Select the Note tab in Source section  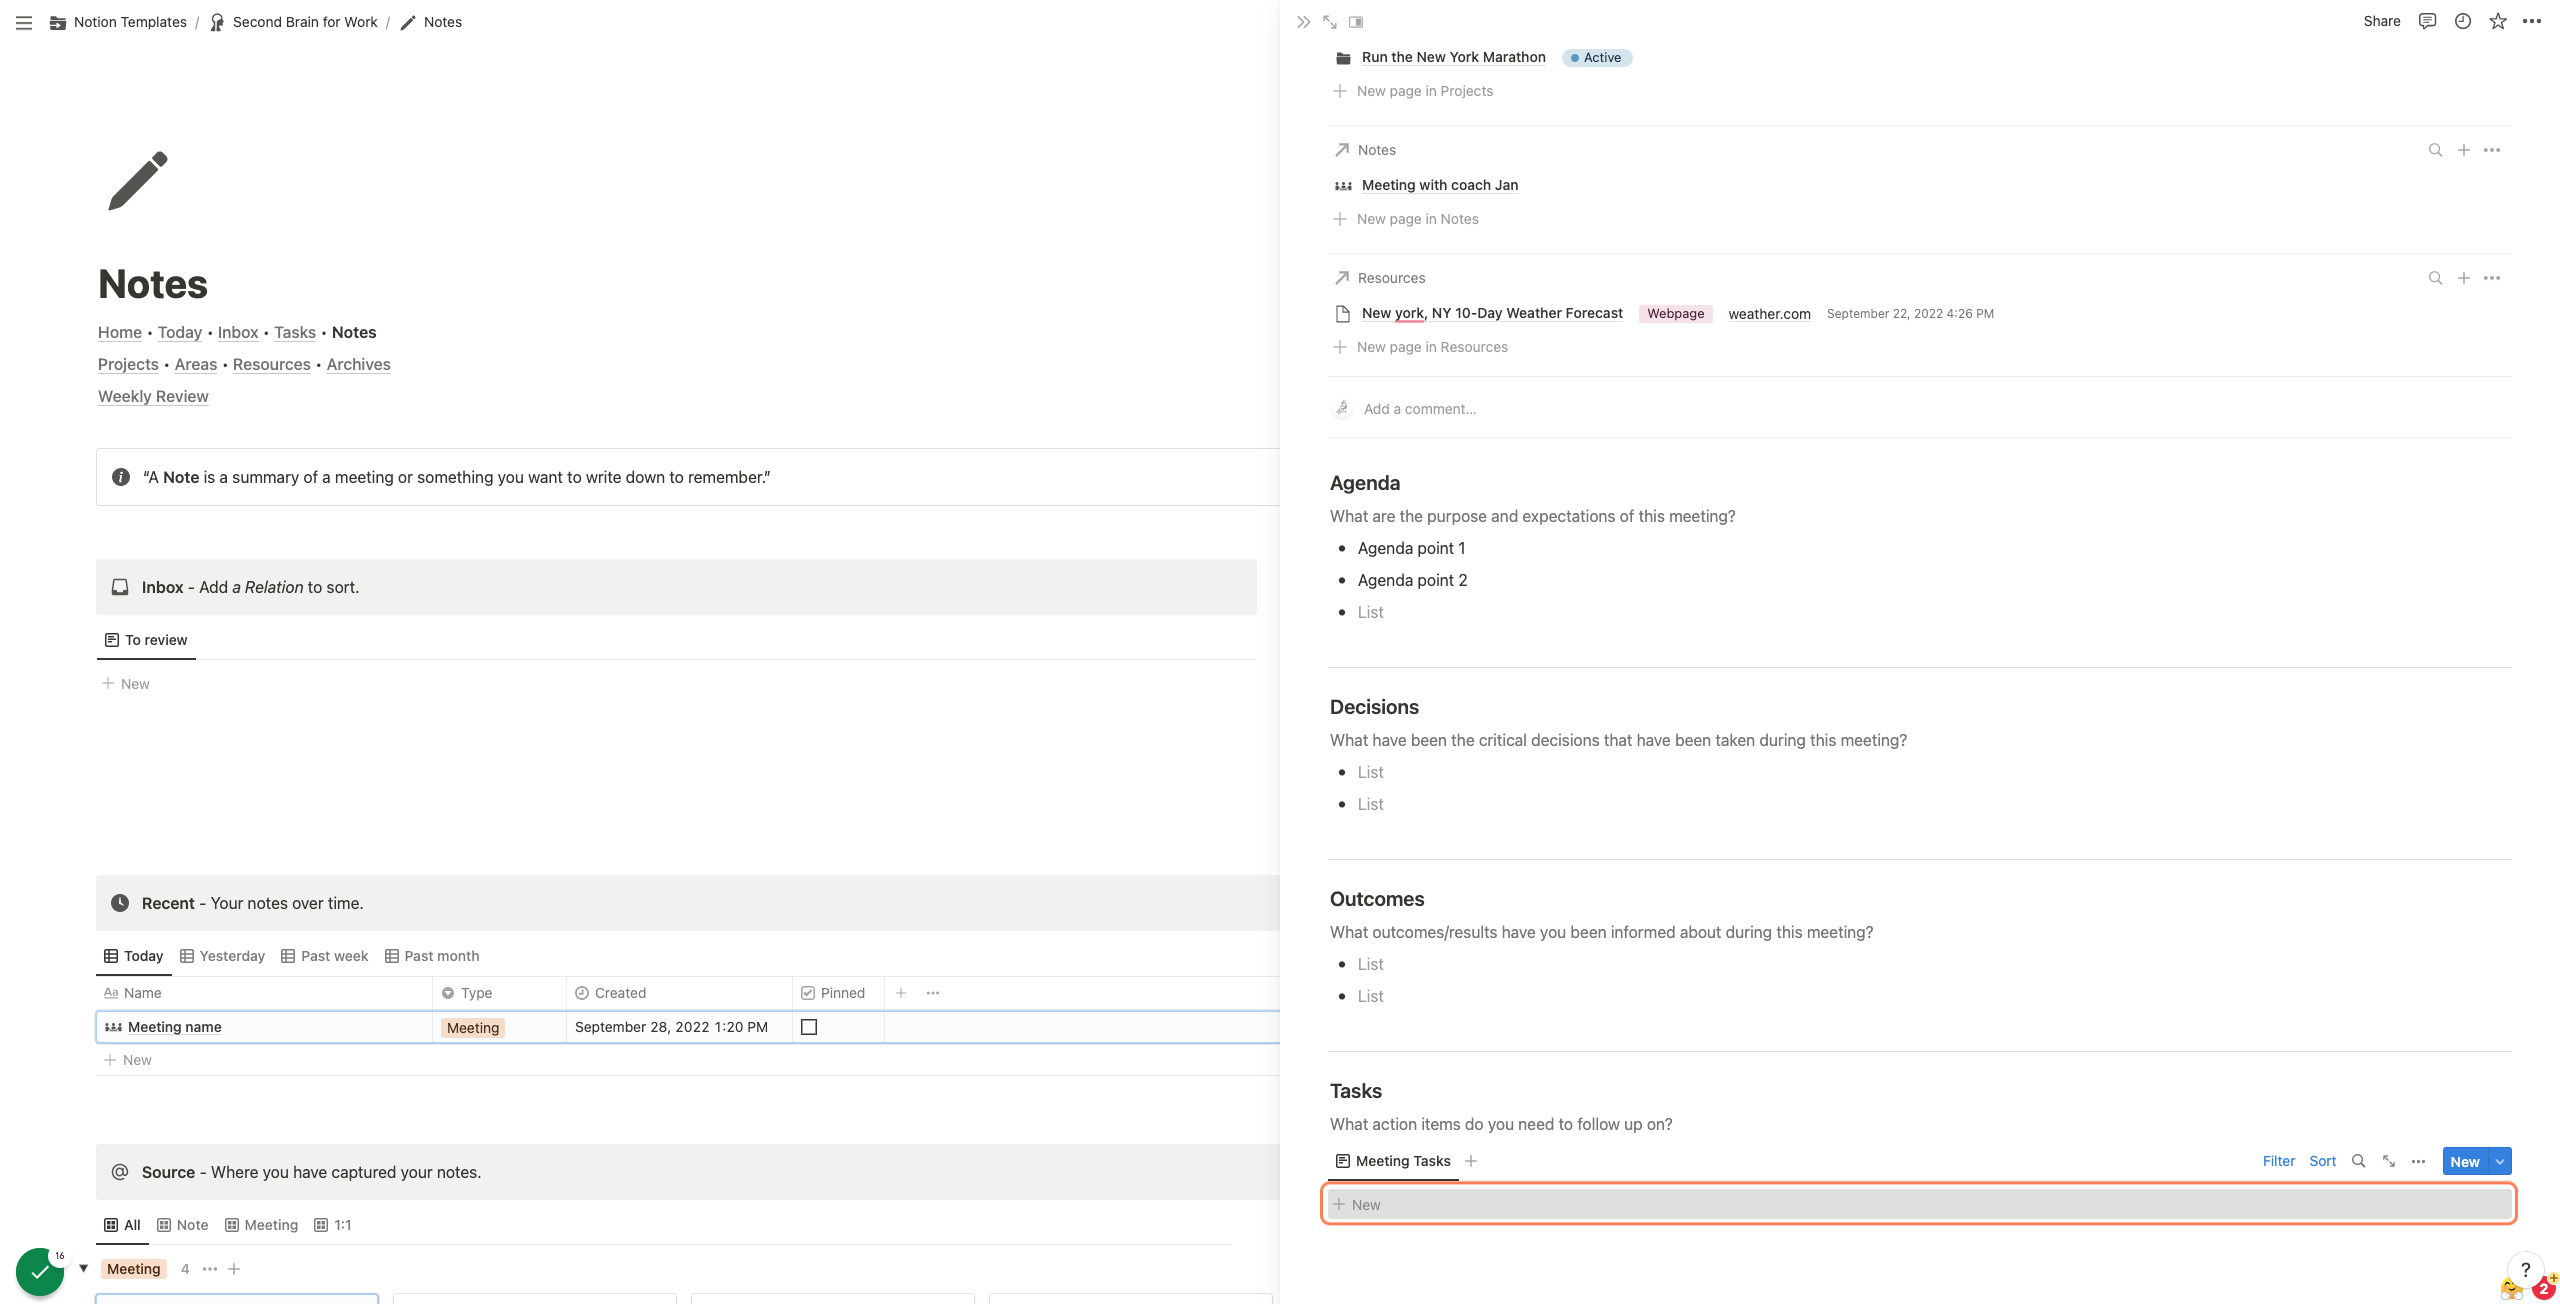pos(183,1225)
